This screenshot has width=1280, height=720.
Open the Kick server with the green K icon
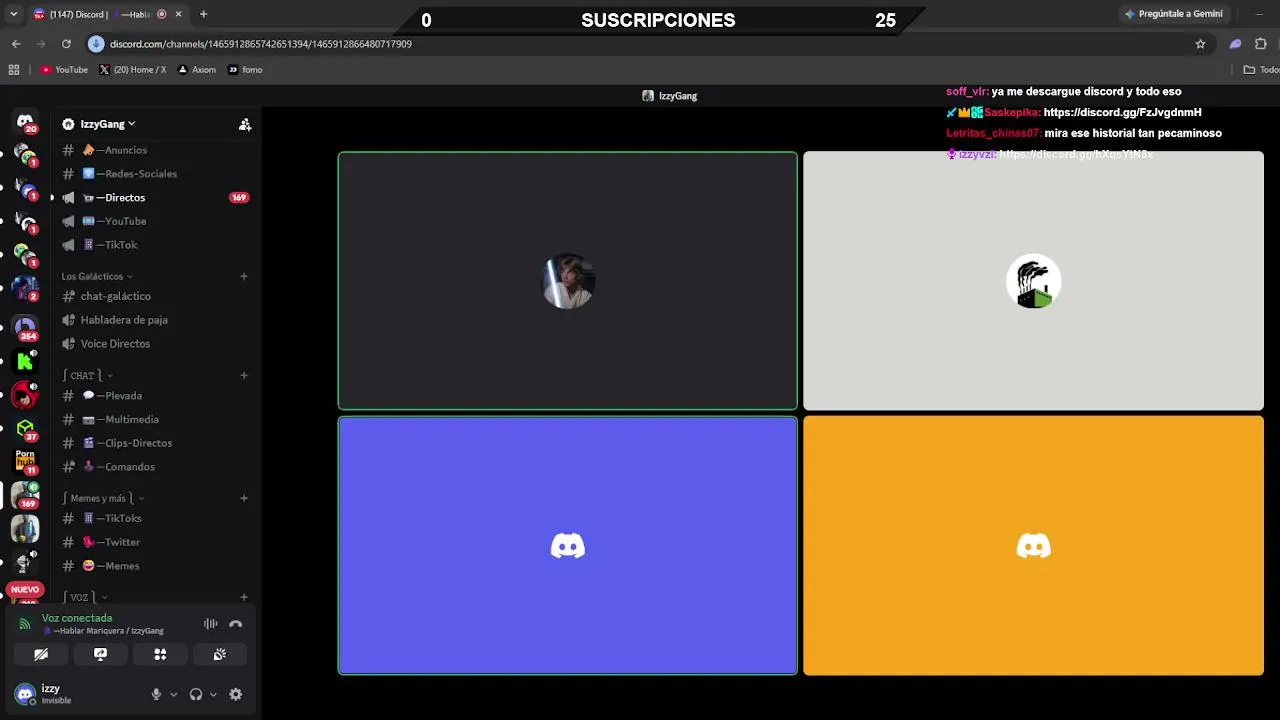click(25, 361)
